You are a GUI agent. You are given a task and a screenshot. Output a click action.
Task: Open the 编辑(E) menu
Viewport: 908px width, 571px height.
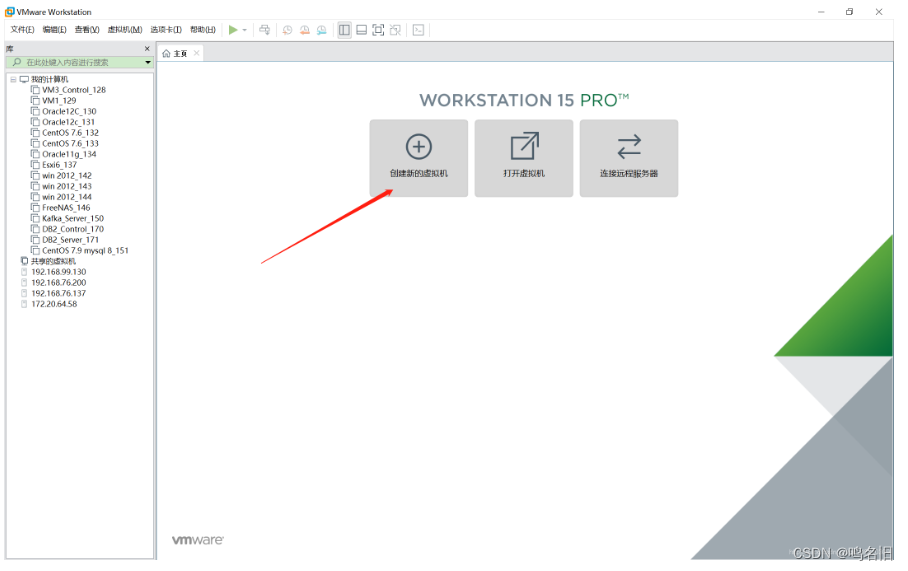(54, 30)
